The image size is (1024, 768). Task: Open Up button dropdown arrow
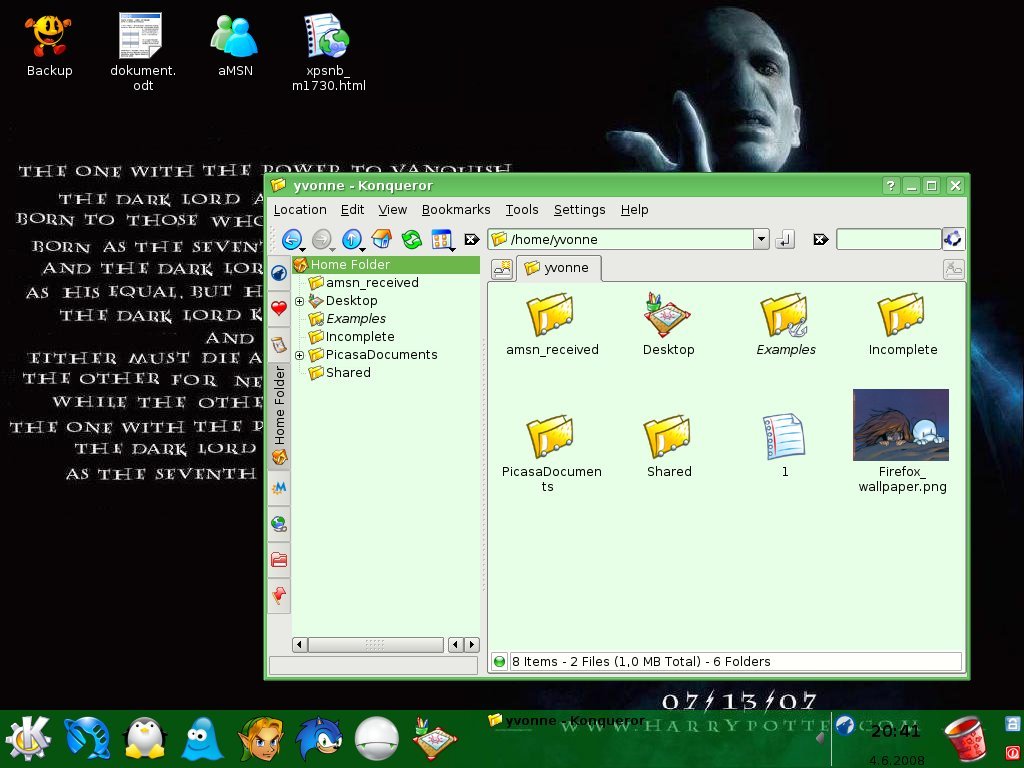pos(362,249)
